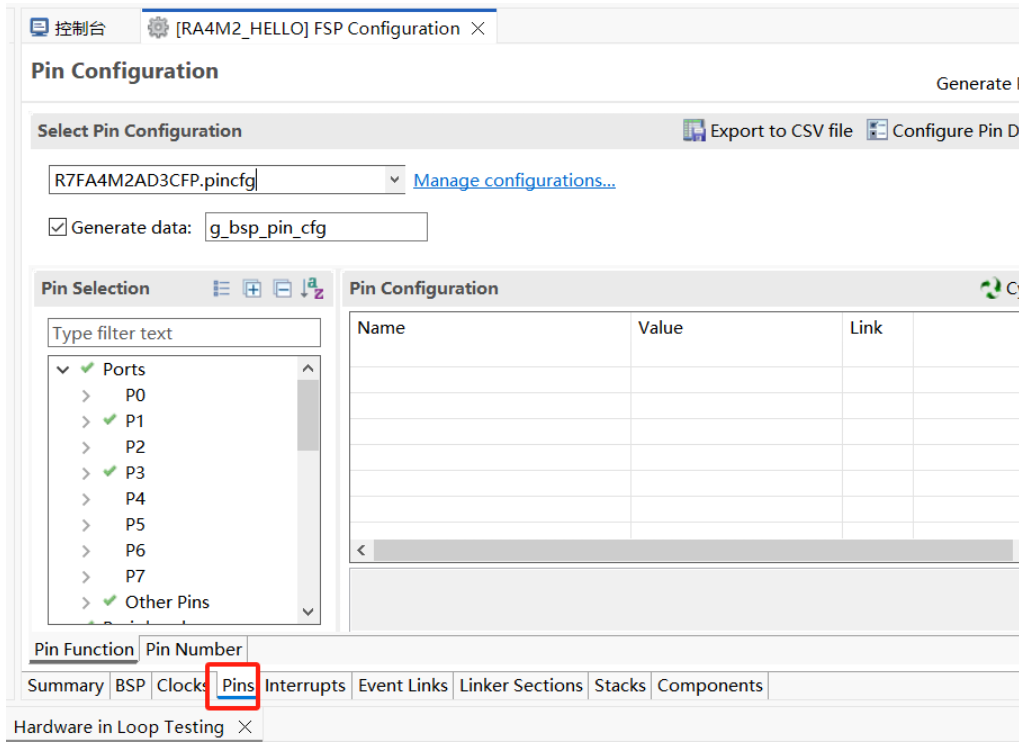Switch to the Clocks tab
Viewport: 1019px width, 753px height.
[x=181, y=685]
